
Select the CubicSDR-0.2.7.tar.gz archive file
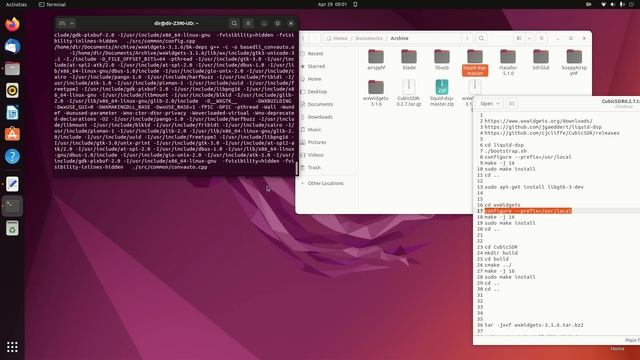[x=409, y=93]
